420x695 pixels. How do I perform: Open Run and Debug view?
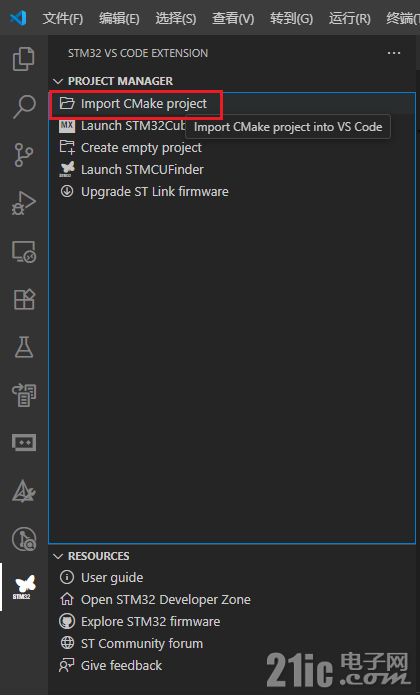[23, 203]
